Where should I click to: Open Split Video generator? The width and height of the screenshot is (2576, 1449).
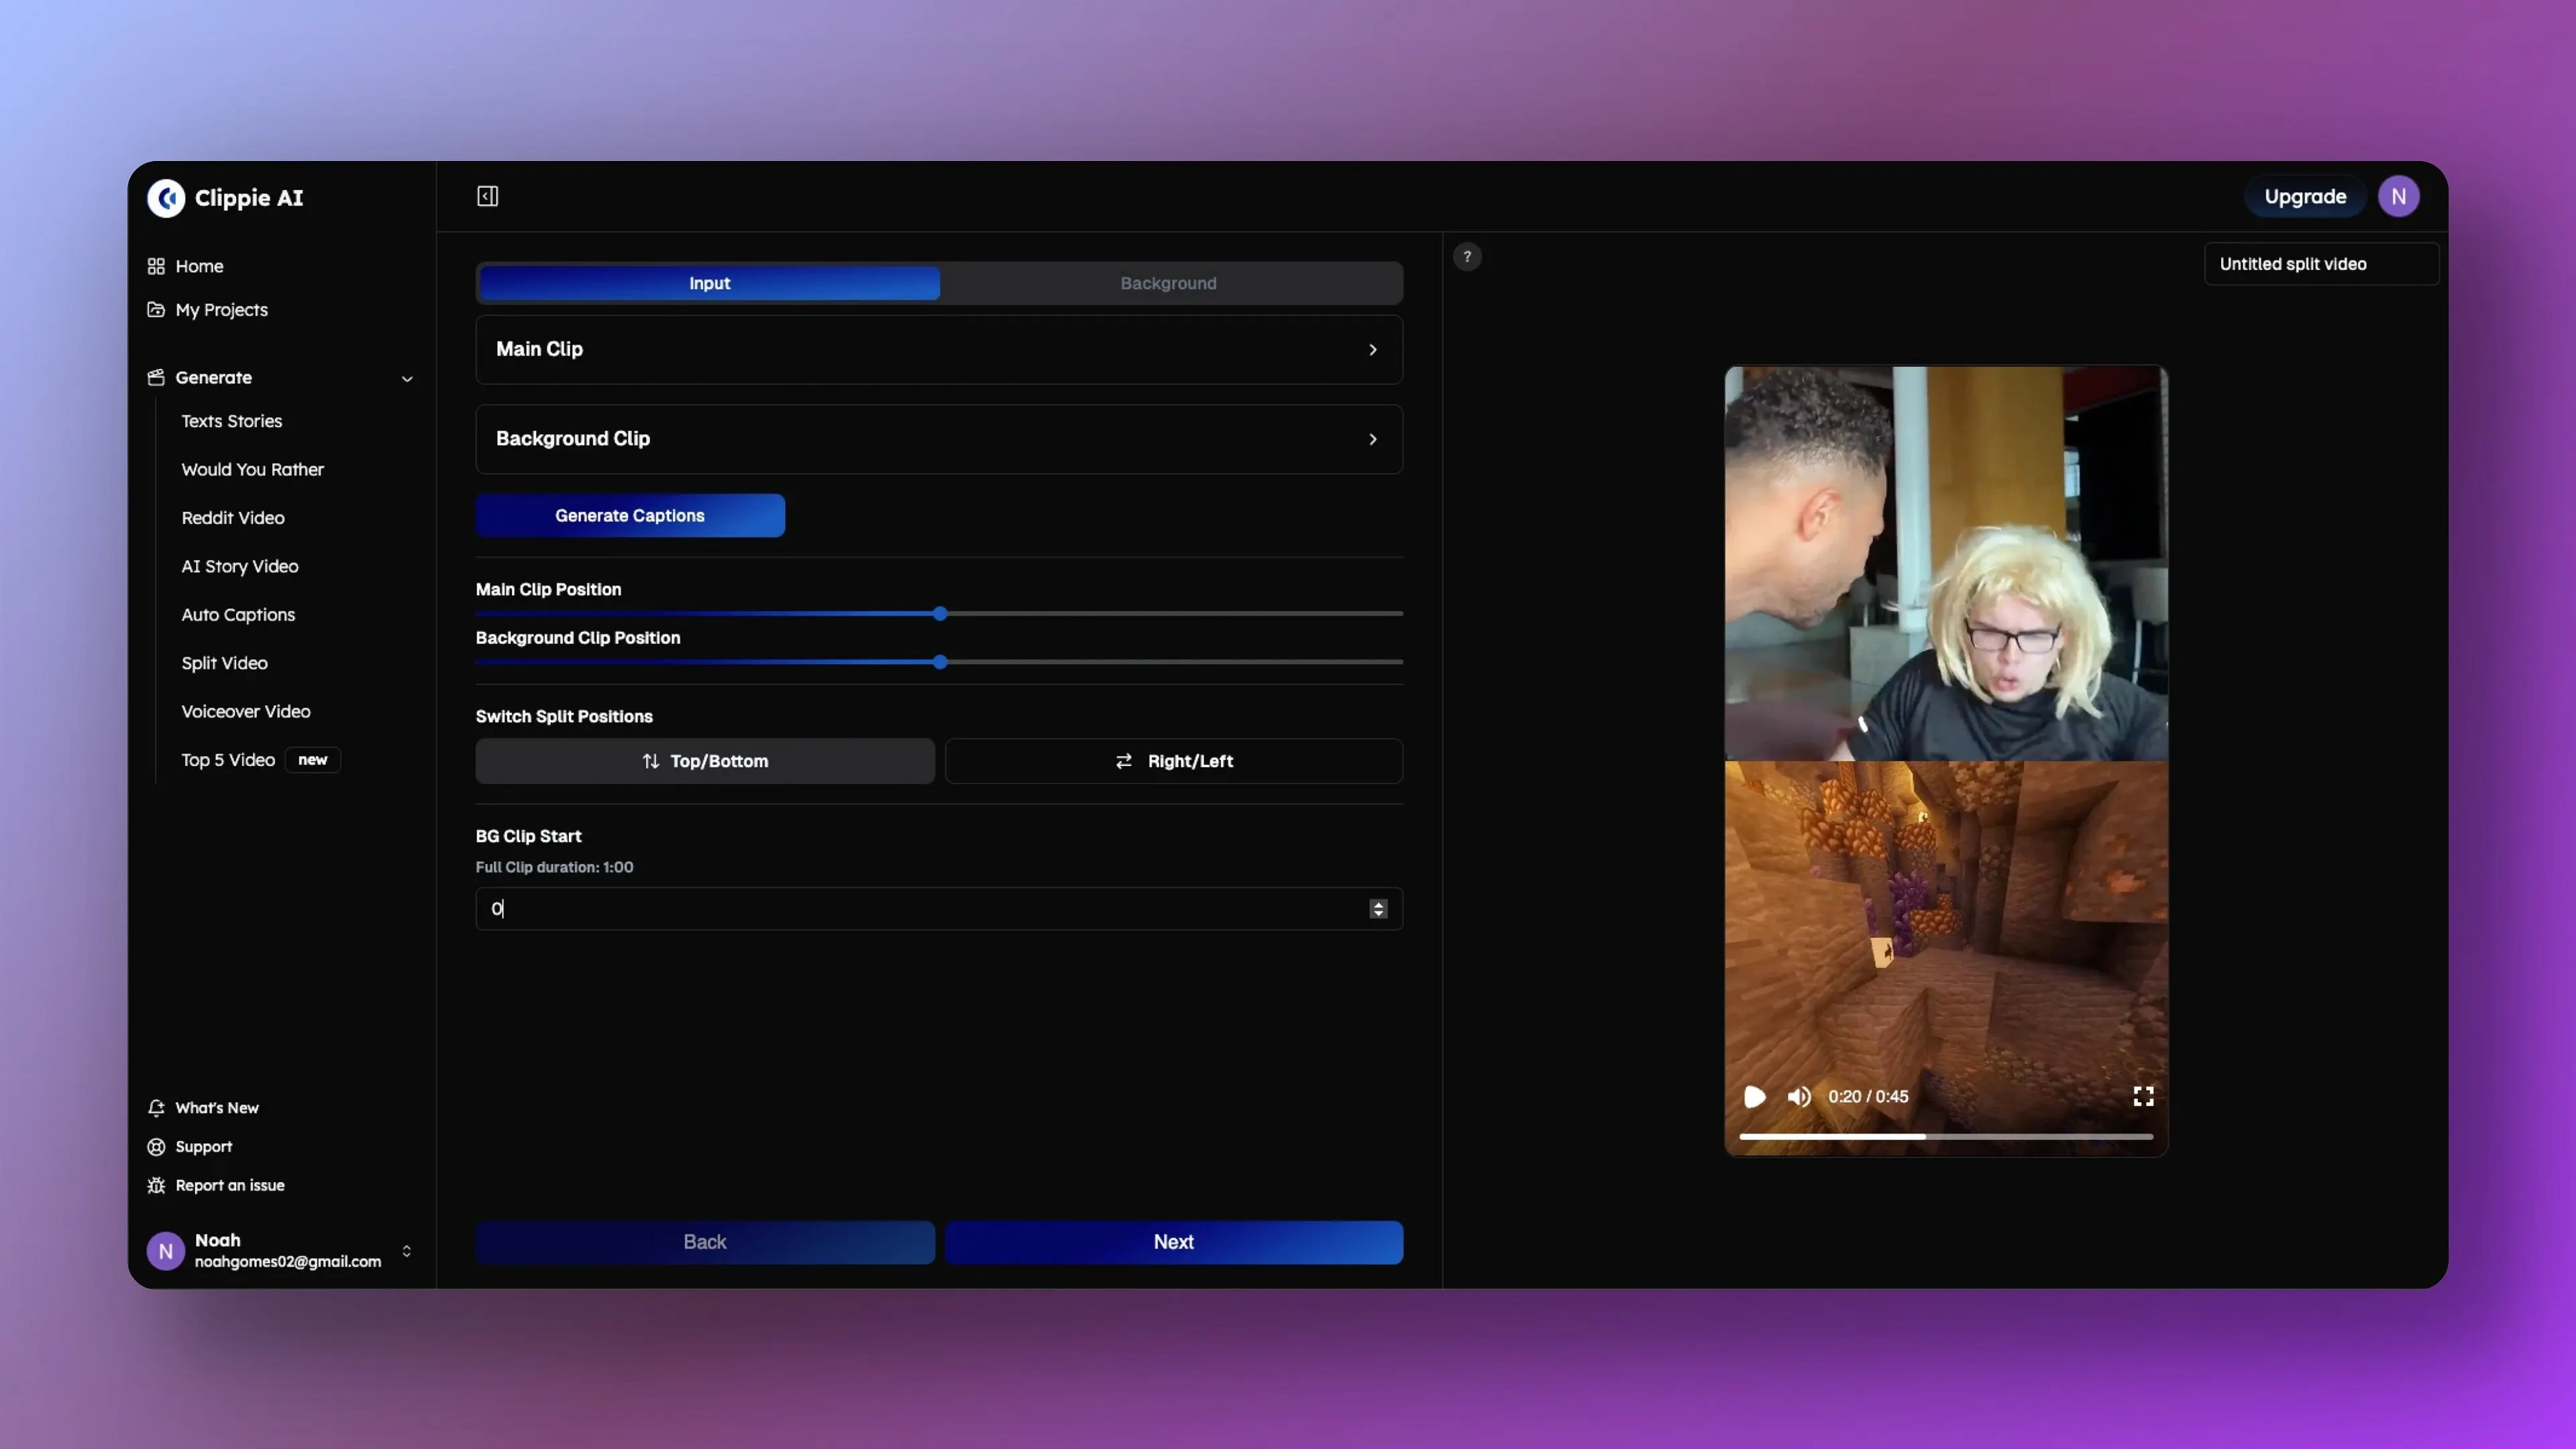[224, 663]
